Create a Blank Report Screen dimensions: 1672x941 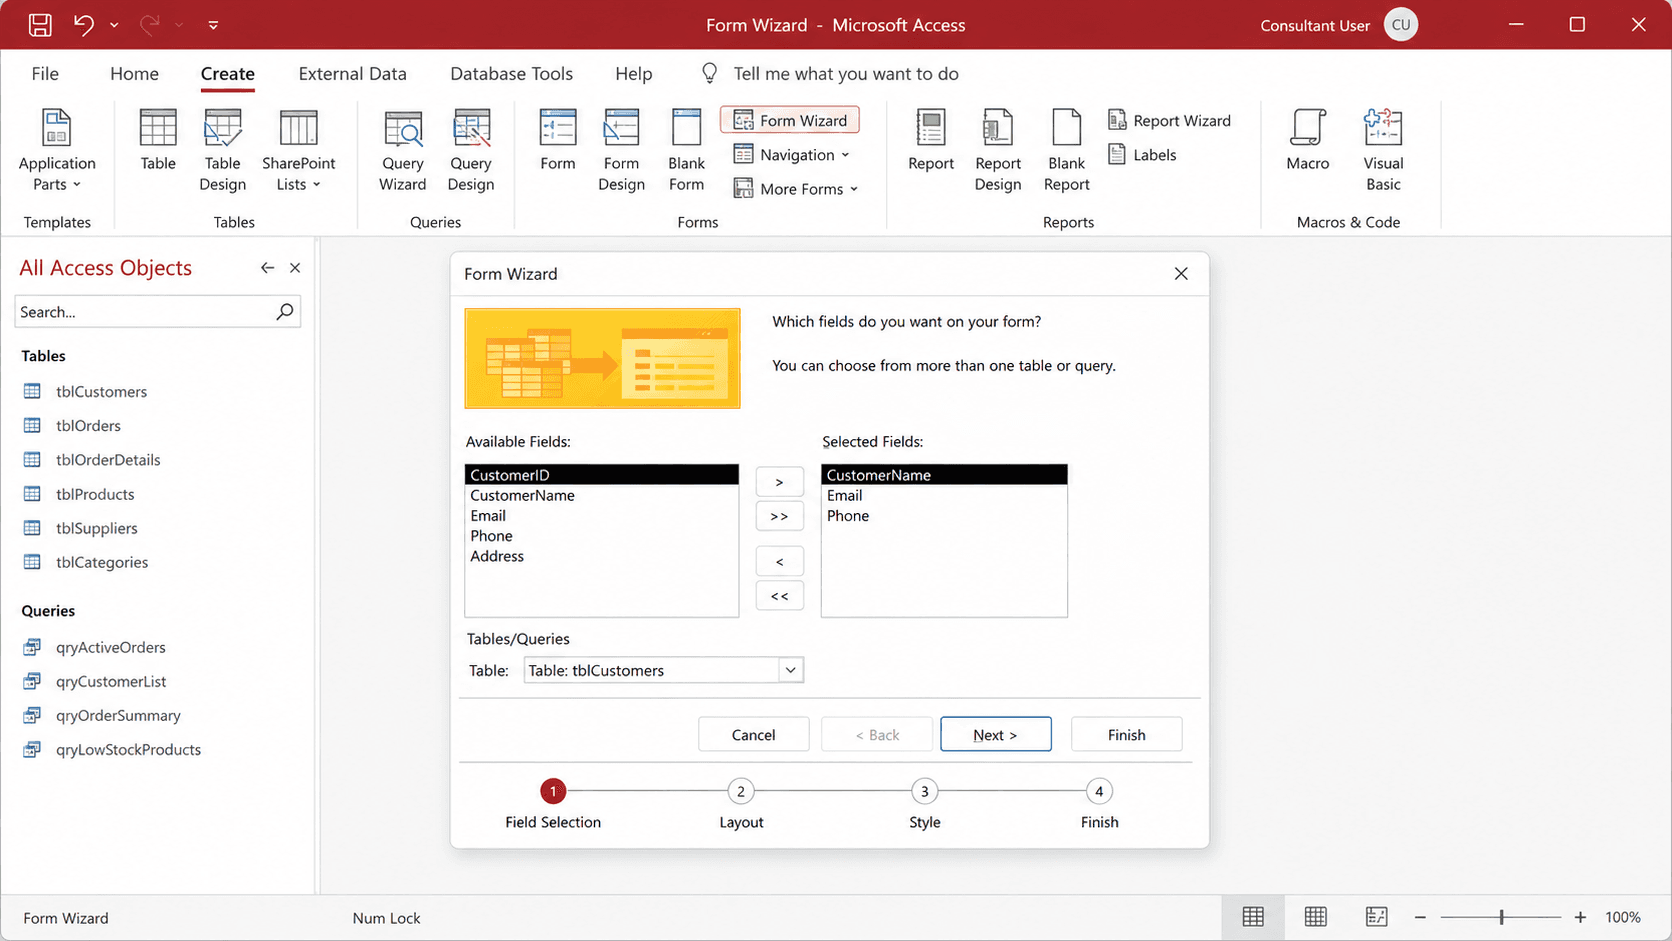pos(1067,150)
